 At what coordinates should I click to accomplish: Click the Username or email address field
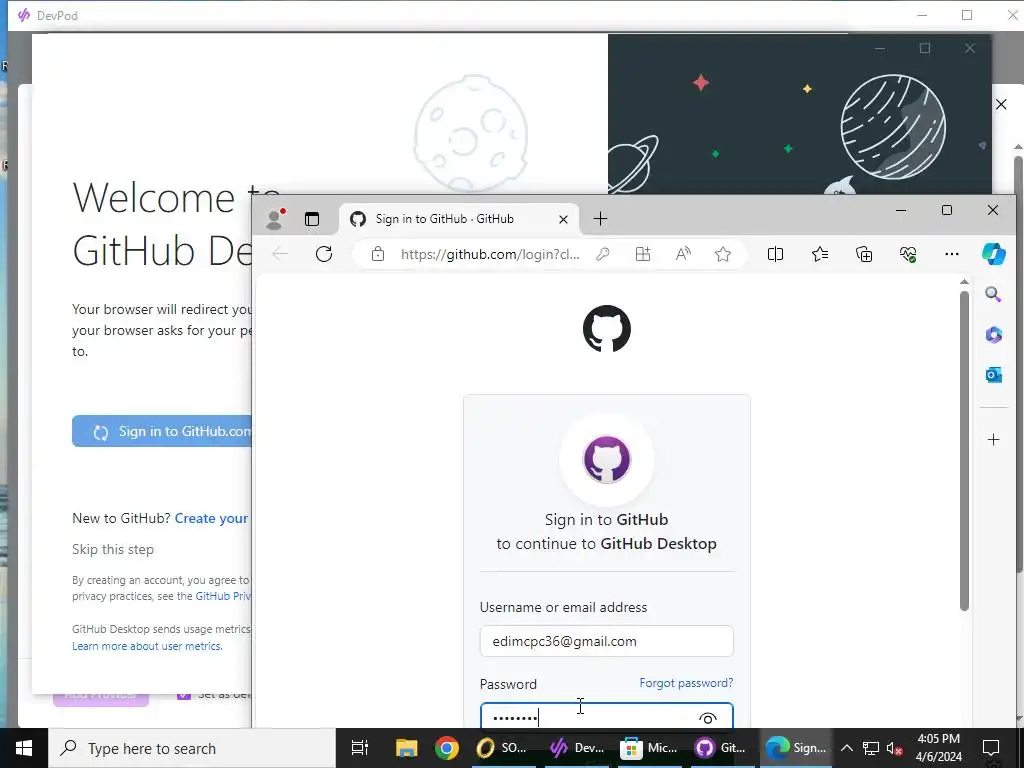tap(606, 641)
